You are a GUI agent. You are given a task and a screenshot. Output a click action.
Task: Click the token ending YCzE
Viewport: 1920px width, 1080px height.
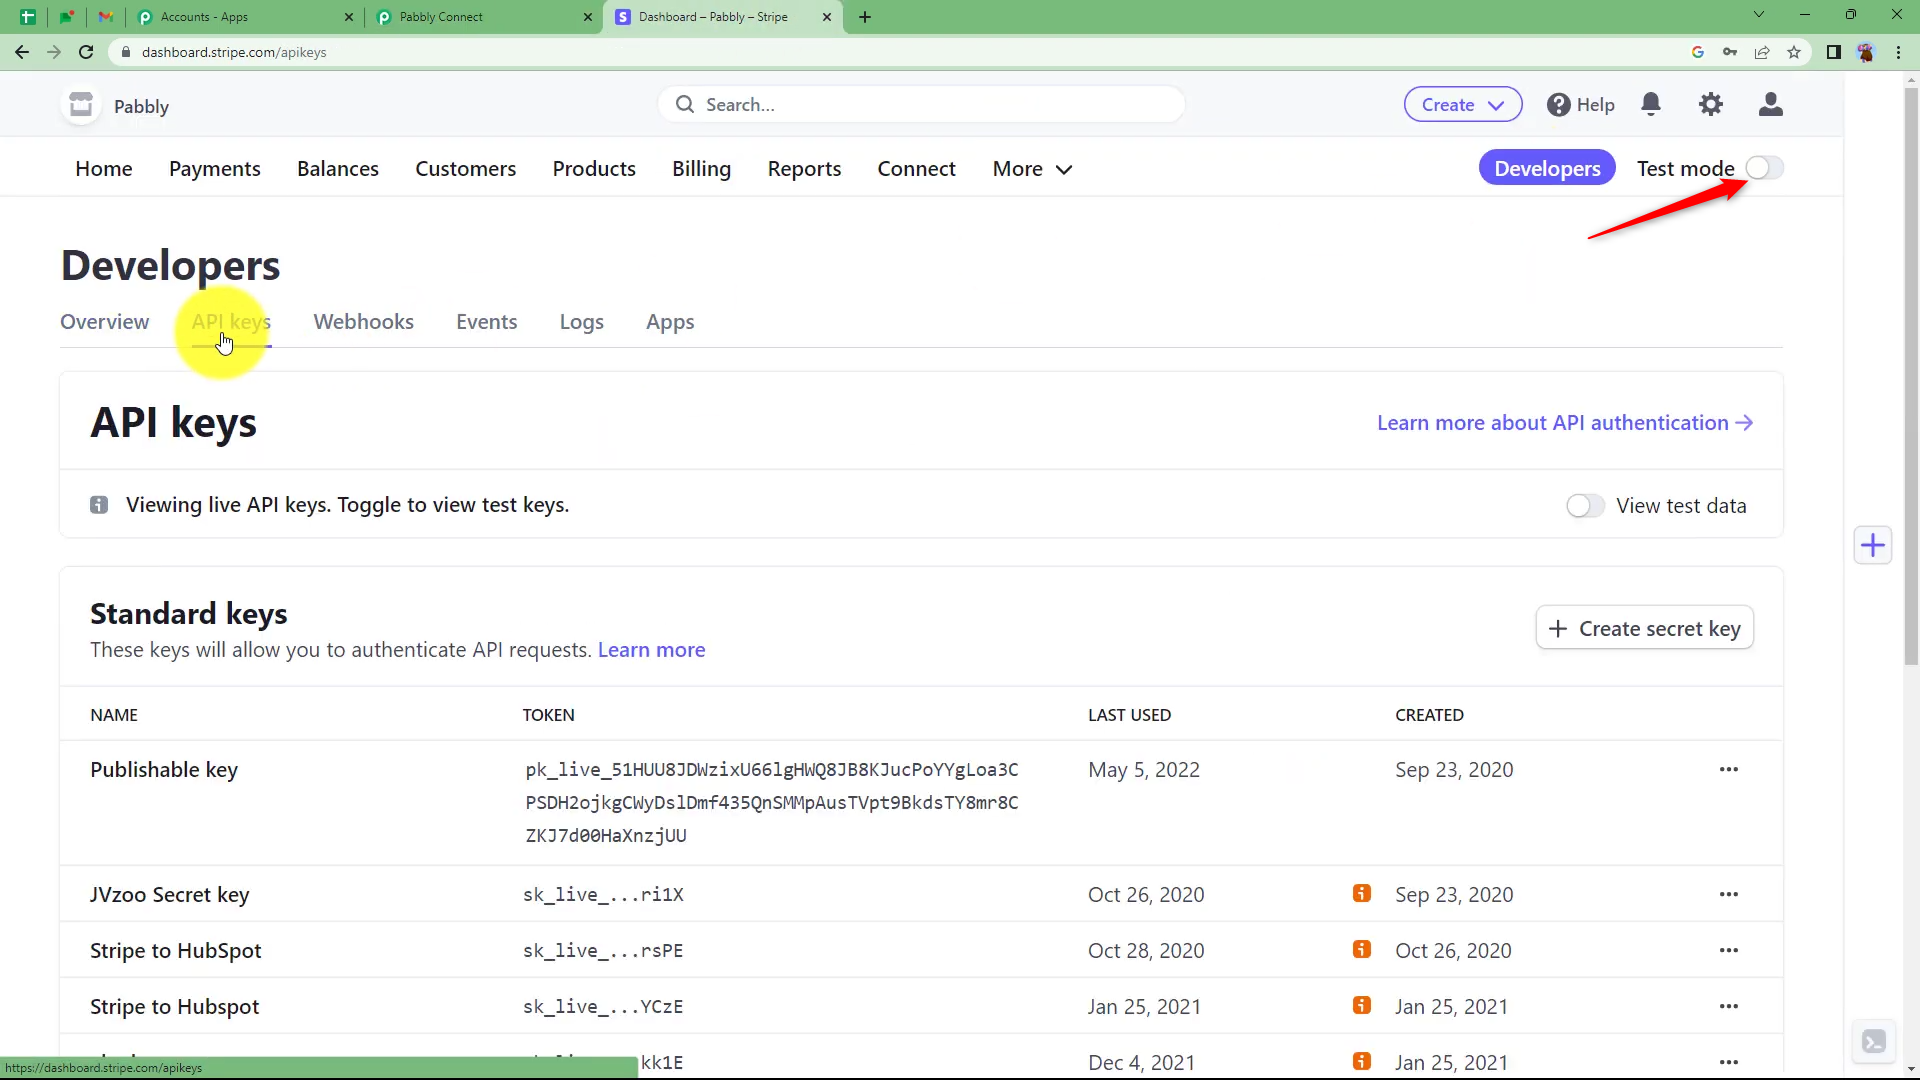[x=603, y=1007]
